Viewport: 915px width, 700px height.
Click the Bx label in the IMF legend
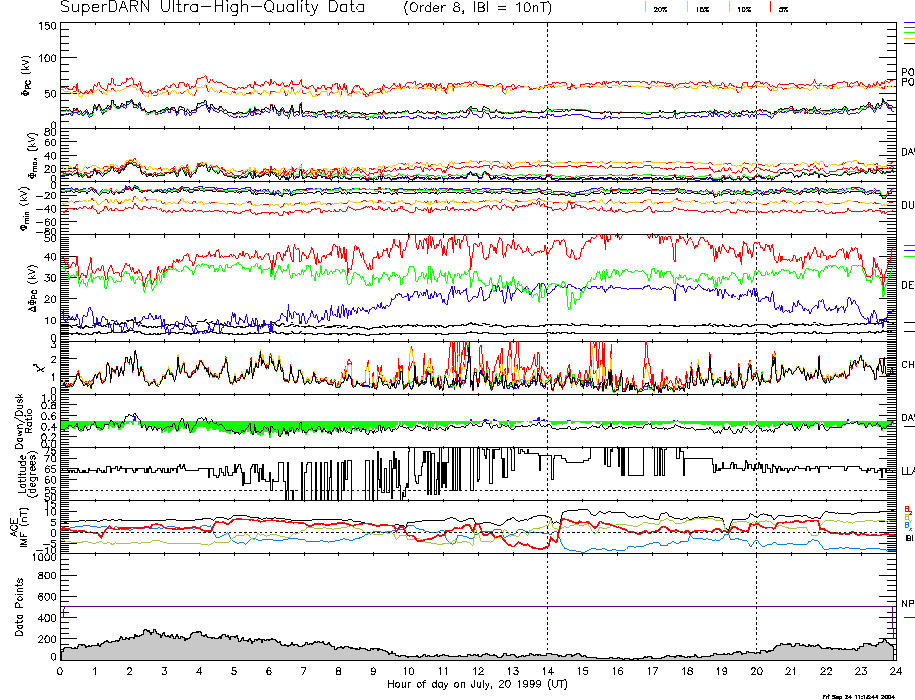click(x=908, y=525)
